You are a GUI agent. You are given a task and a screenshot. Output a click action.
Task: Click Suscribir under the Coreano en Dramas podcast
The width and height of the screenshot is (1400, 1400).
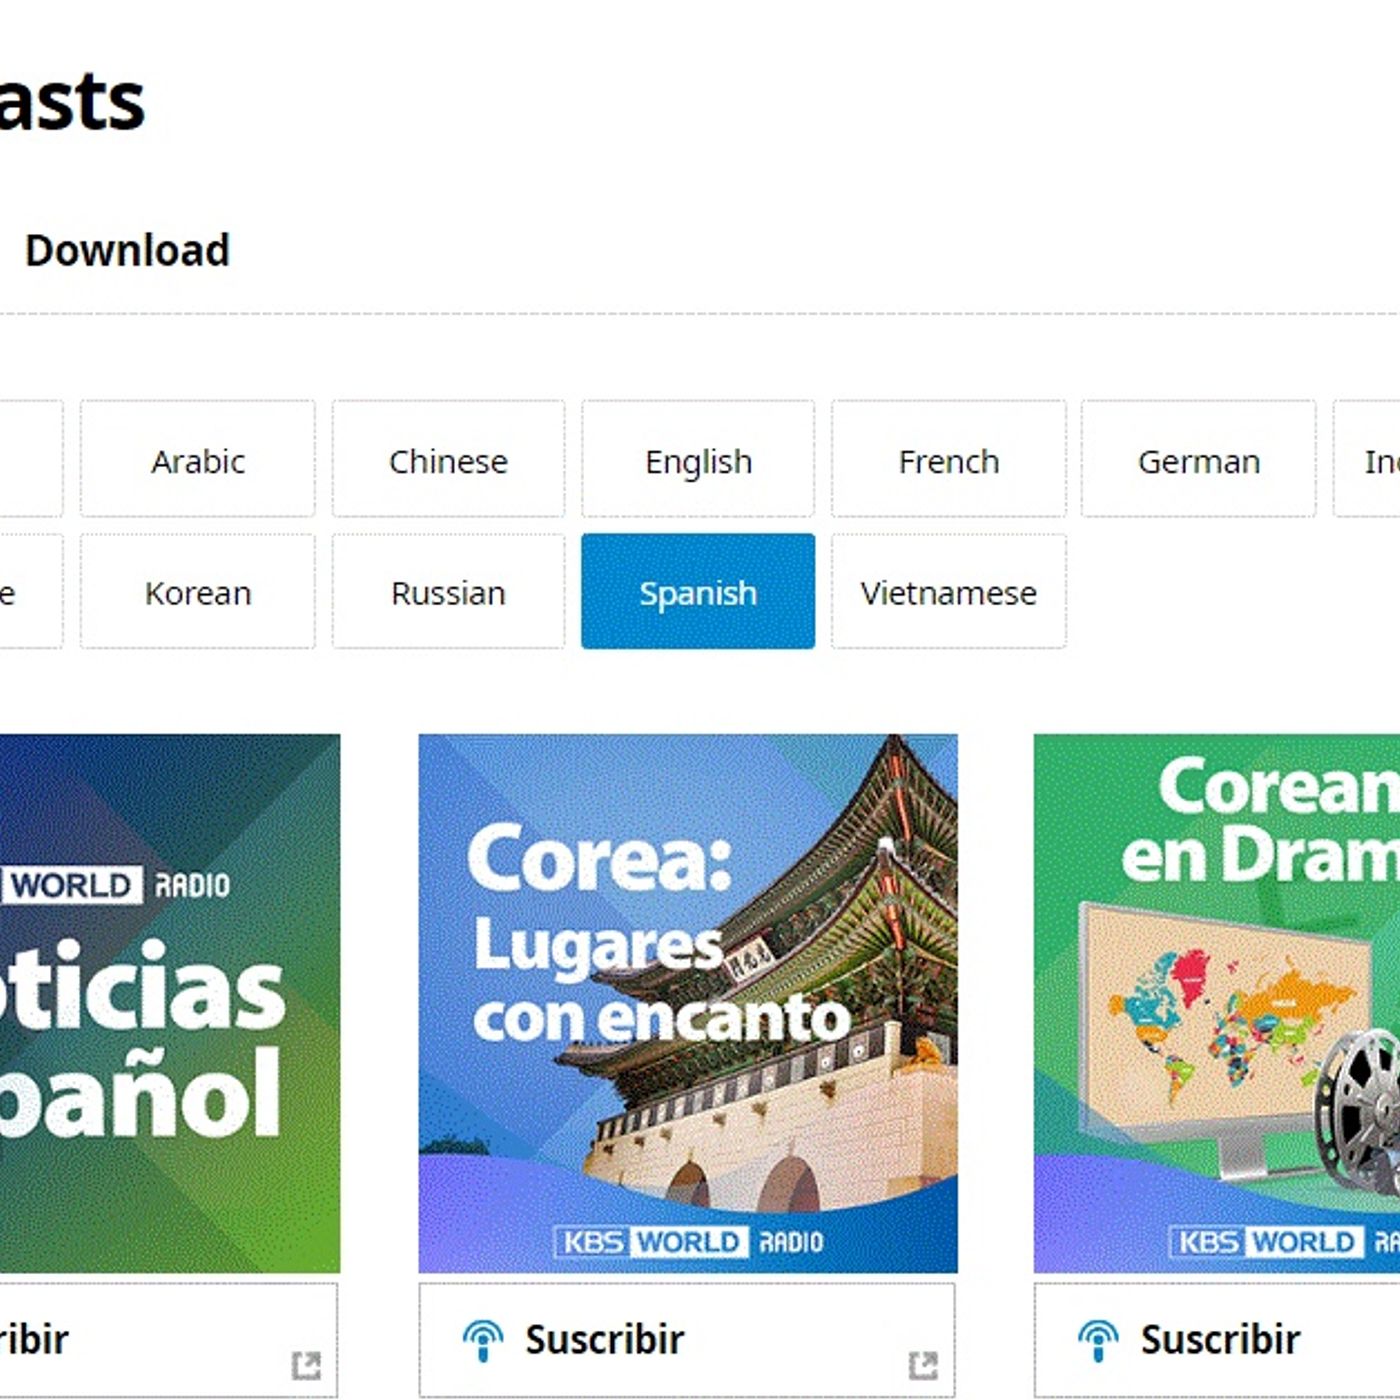[1220, 1339]
